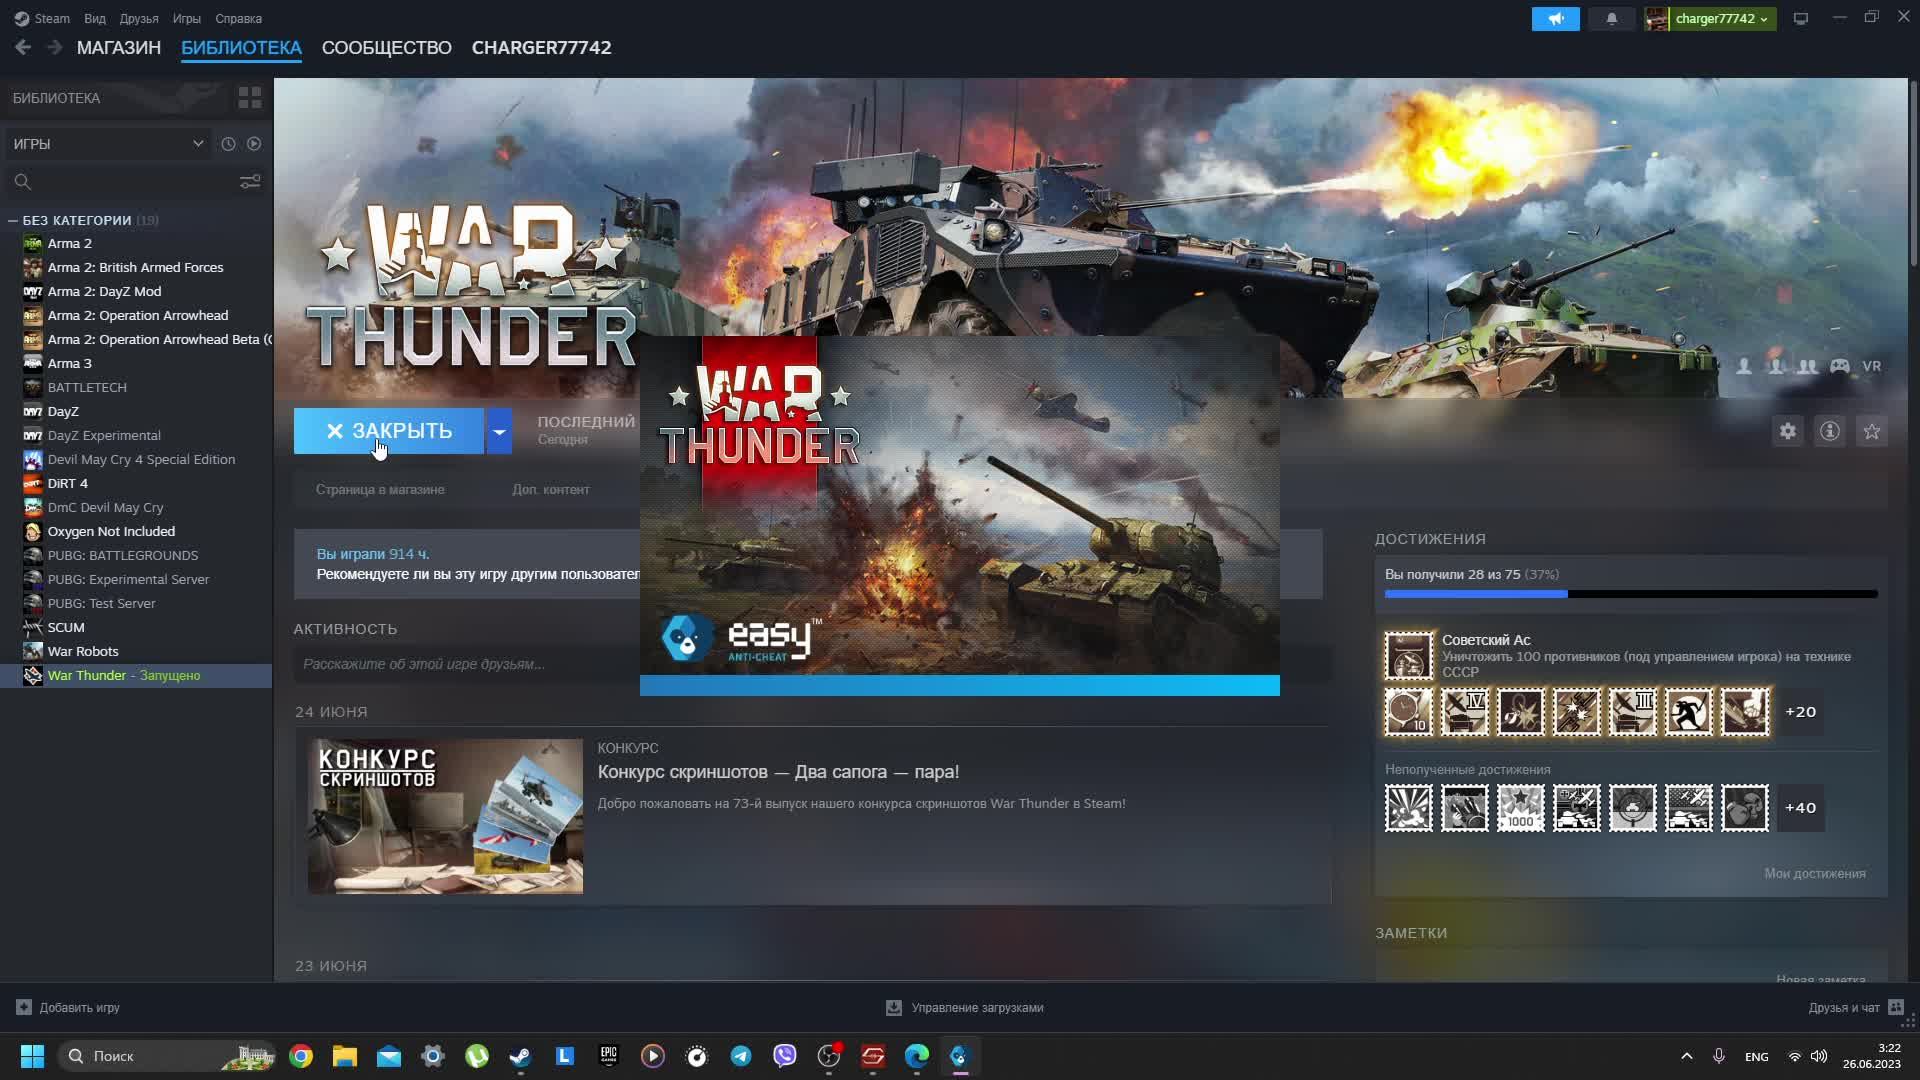Click the achievements progress bar
1920x1080 pixels.
coord(1630,594)
